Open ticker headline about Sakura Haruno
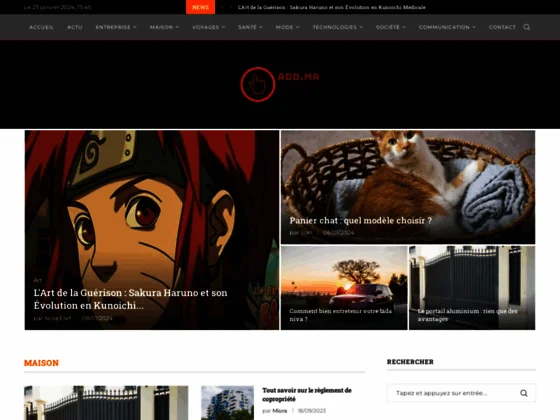Image resolution: width=560 pixels, height=420 pixels. [x=331, y=7]
